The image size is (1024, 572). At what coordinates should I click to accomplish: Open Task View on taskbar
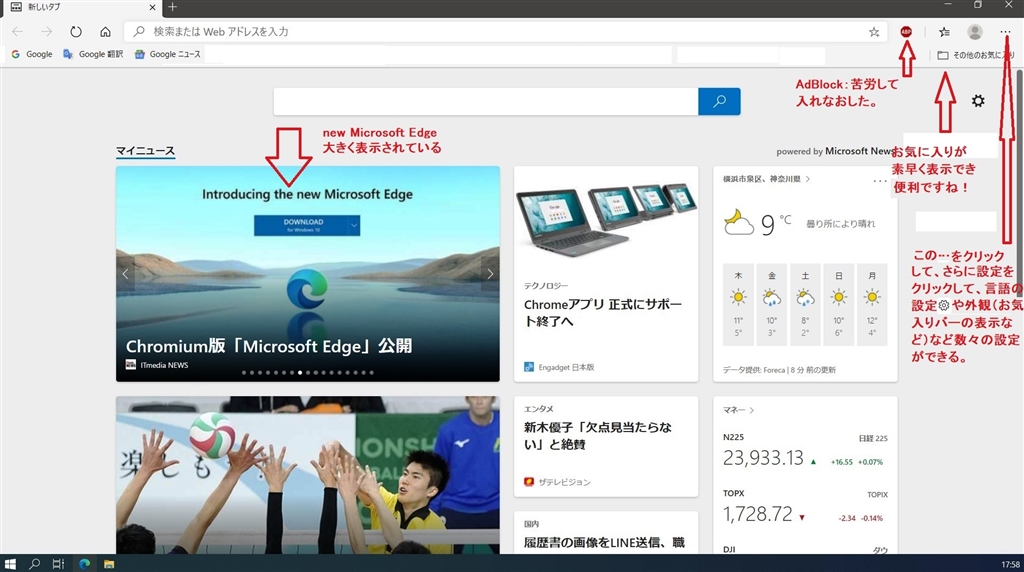[x=58, y=564]
